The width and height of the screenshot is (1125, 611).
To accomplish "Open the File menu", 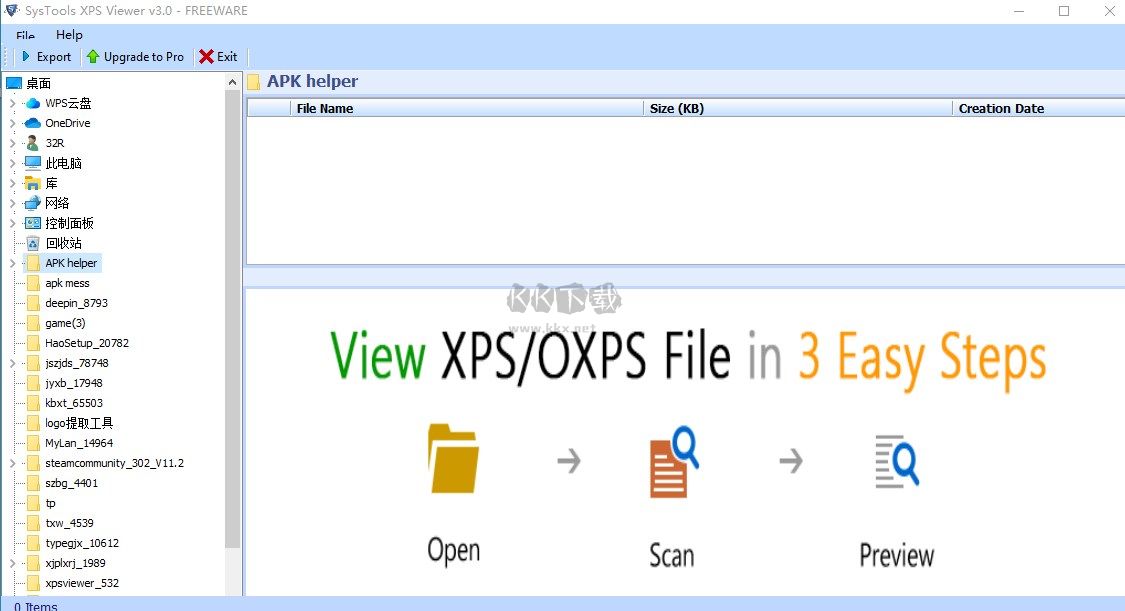I will [x=23, y=34].
